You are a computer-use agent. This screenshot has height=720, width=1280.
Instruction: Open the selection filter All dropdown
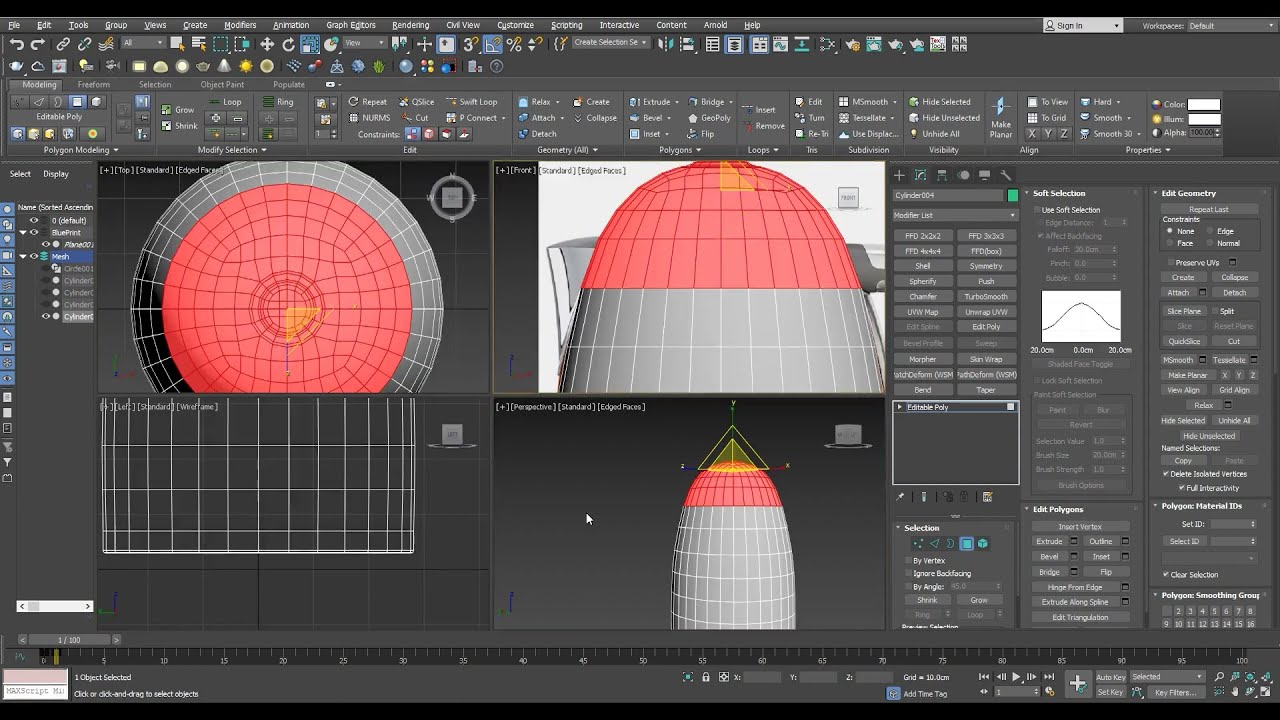(143, 43)
